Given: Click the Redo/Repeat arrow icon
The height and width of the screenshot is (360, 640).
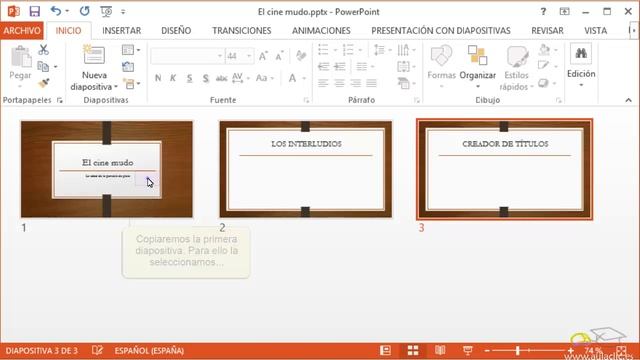Looking at the screenshot, I should (x=84, y=11).
